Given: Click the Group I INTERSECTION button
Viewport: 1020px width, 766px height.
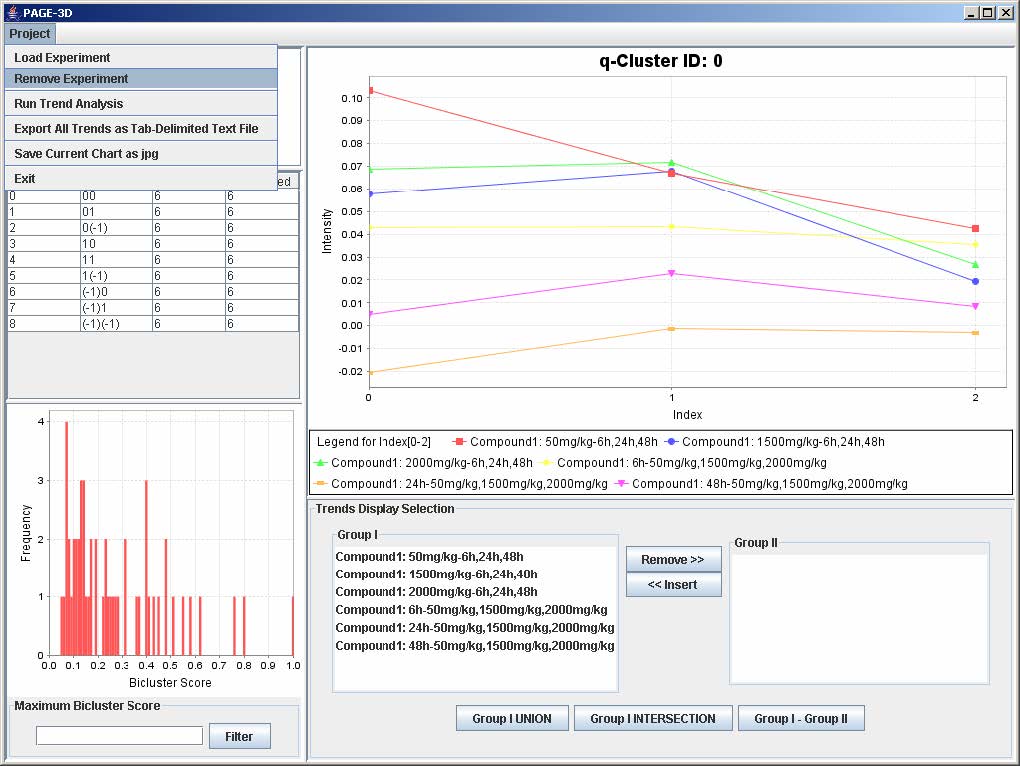Looking at the screenshot, I should coord(653,718).
